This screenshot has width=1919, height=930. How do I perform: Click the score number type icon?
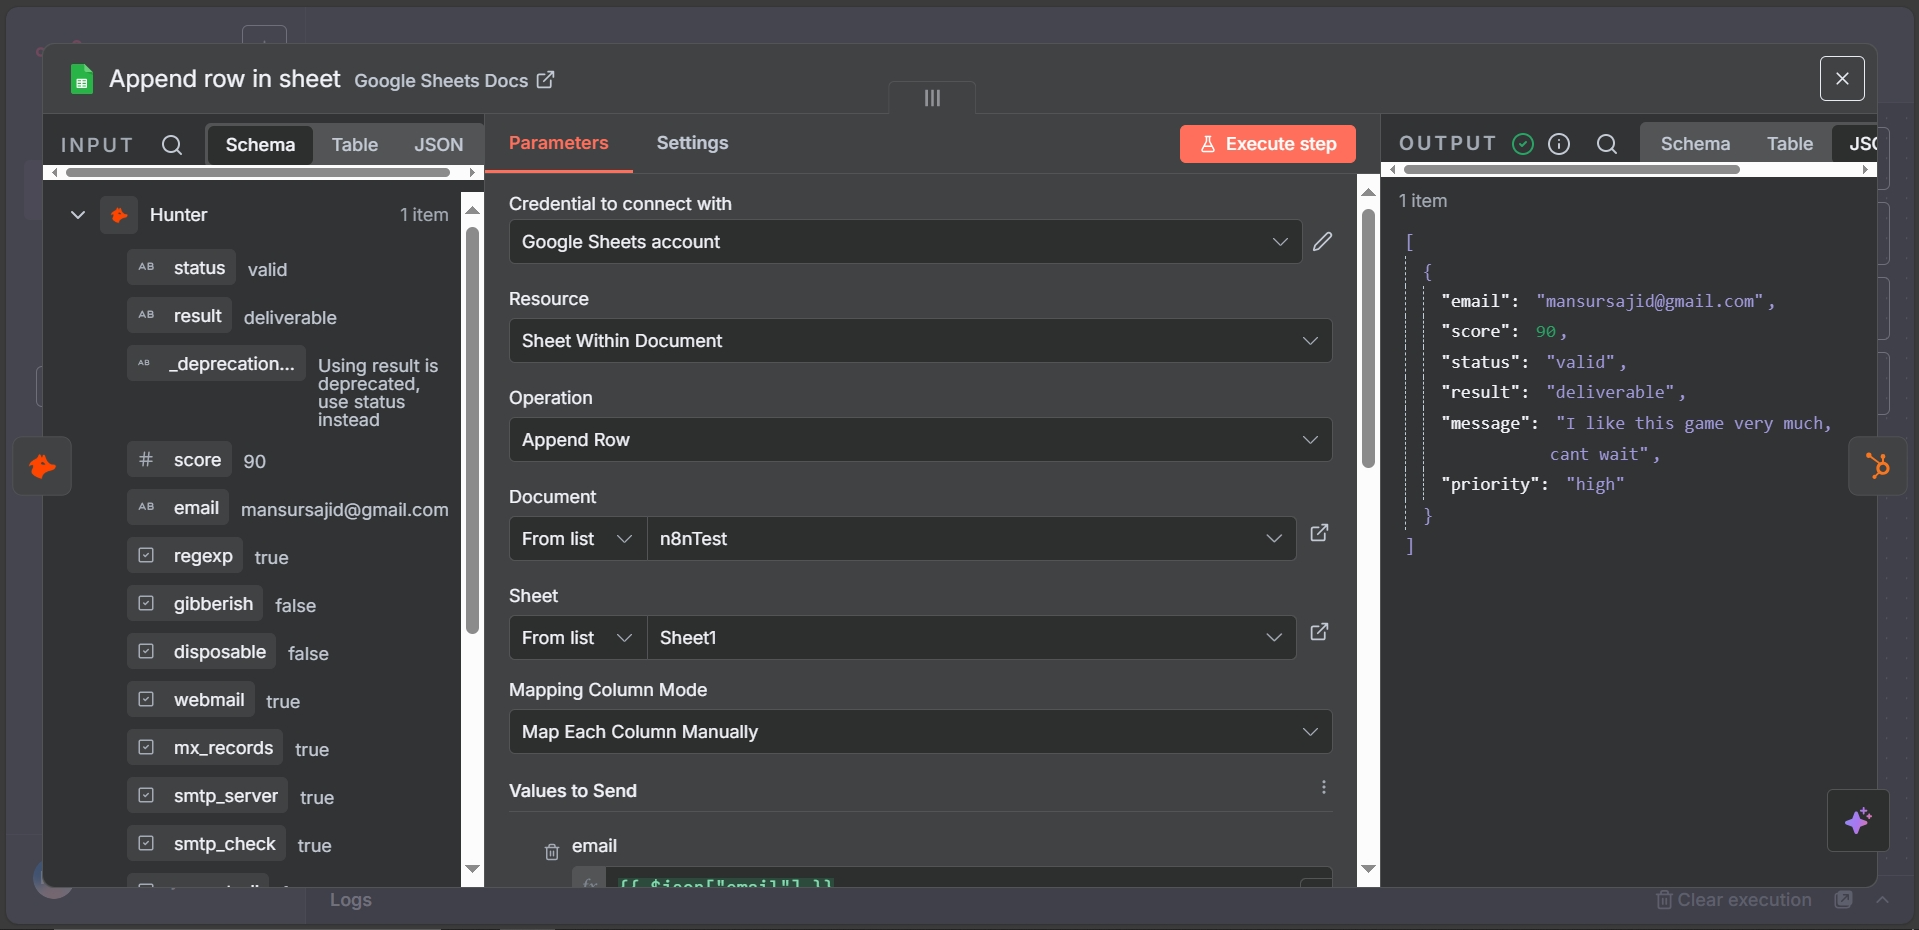click(146, 460)
